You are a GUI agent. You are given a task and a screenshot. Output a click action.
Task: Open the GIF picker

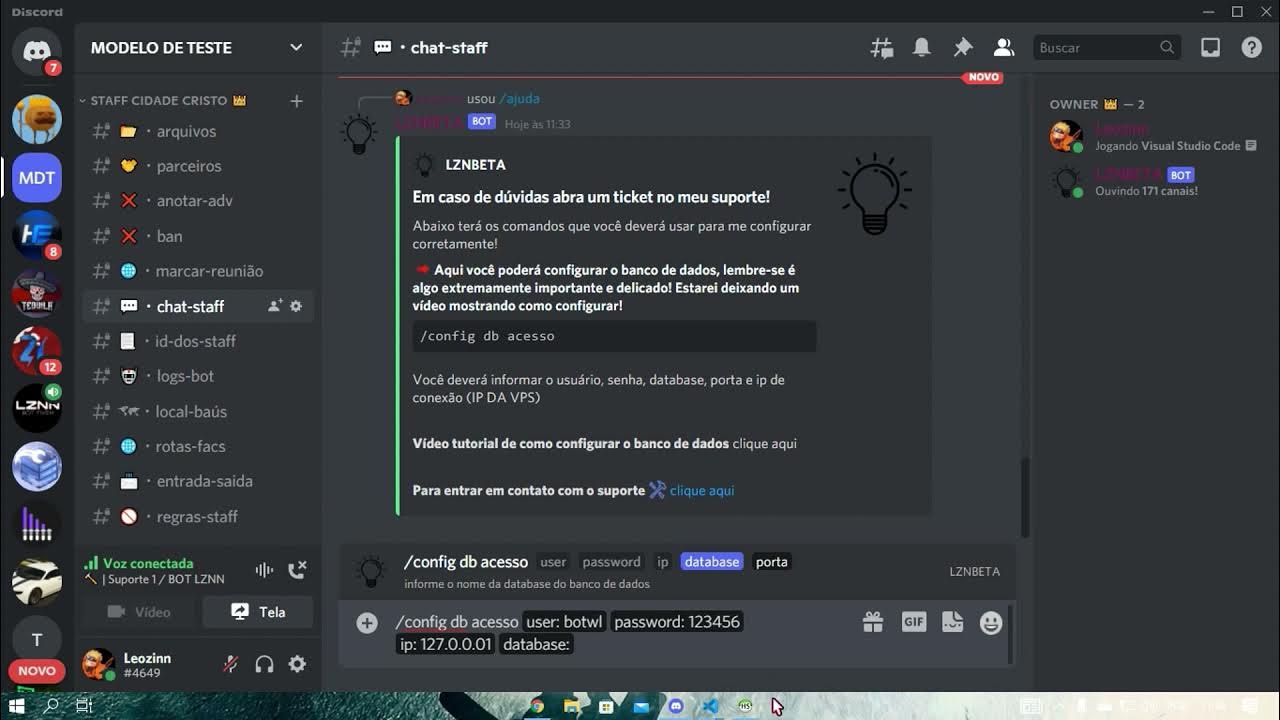[x=914, y=622]
